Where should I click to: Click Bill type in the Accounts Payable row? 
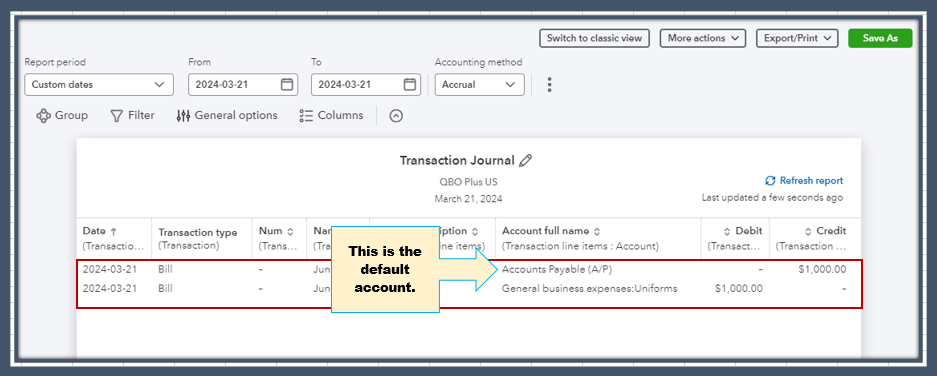coord(165,269)
